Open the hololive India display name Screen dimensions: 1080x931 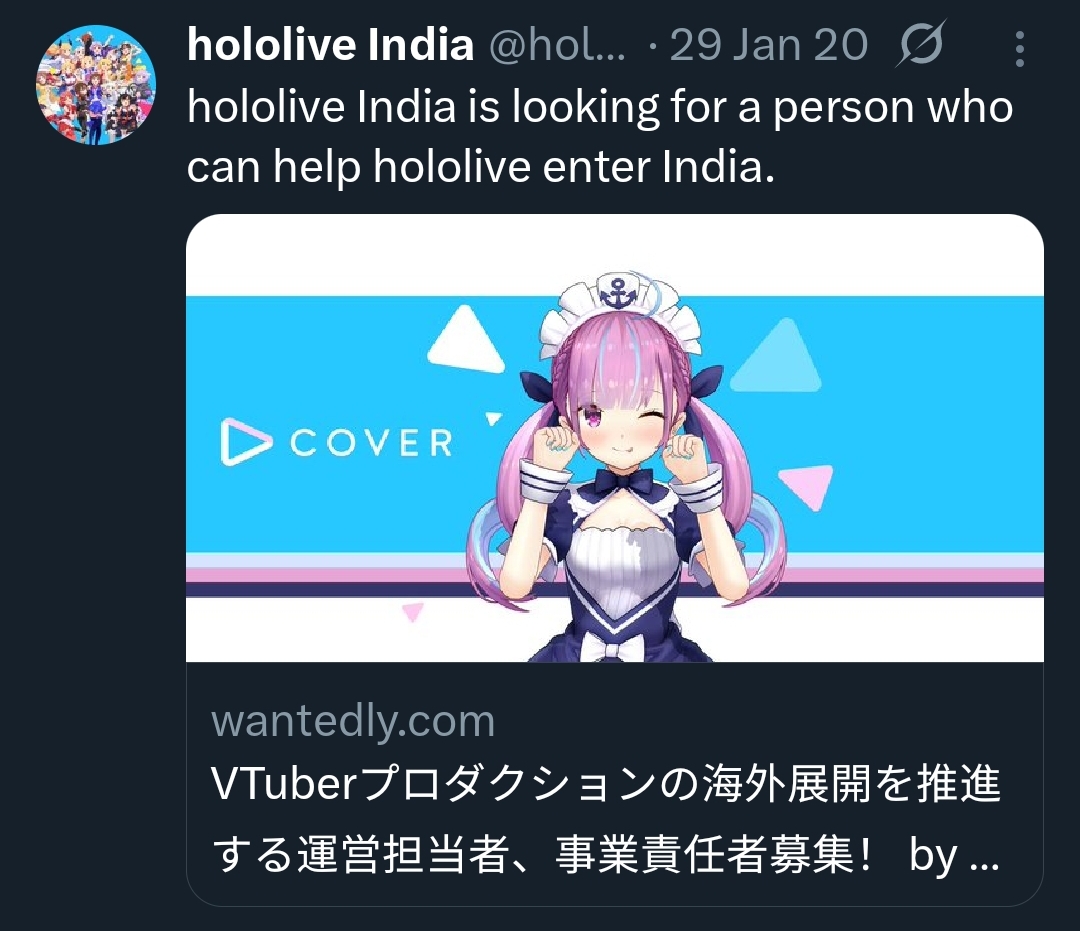pyautogui.click(x=331, y=45)
